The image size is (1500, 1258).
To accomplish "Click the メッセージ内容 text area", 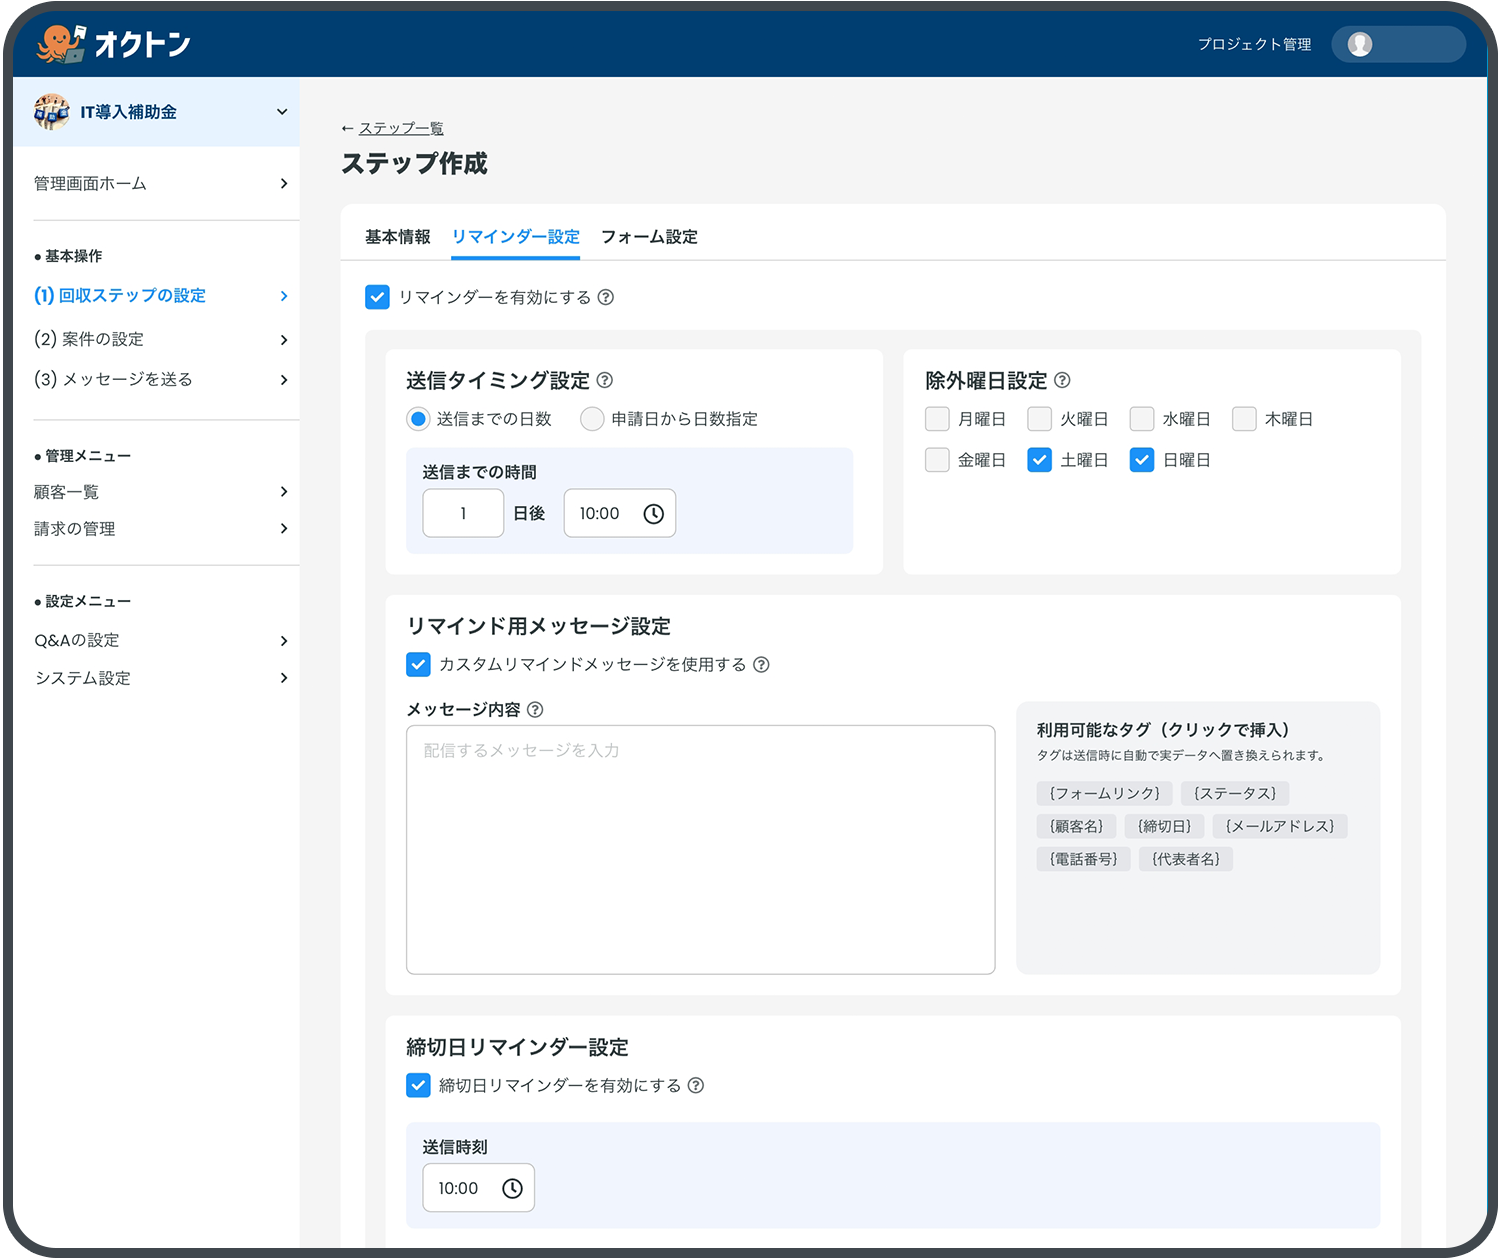I will click(x=700, y=850).
